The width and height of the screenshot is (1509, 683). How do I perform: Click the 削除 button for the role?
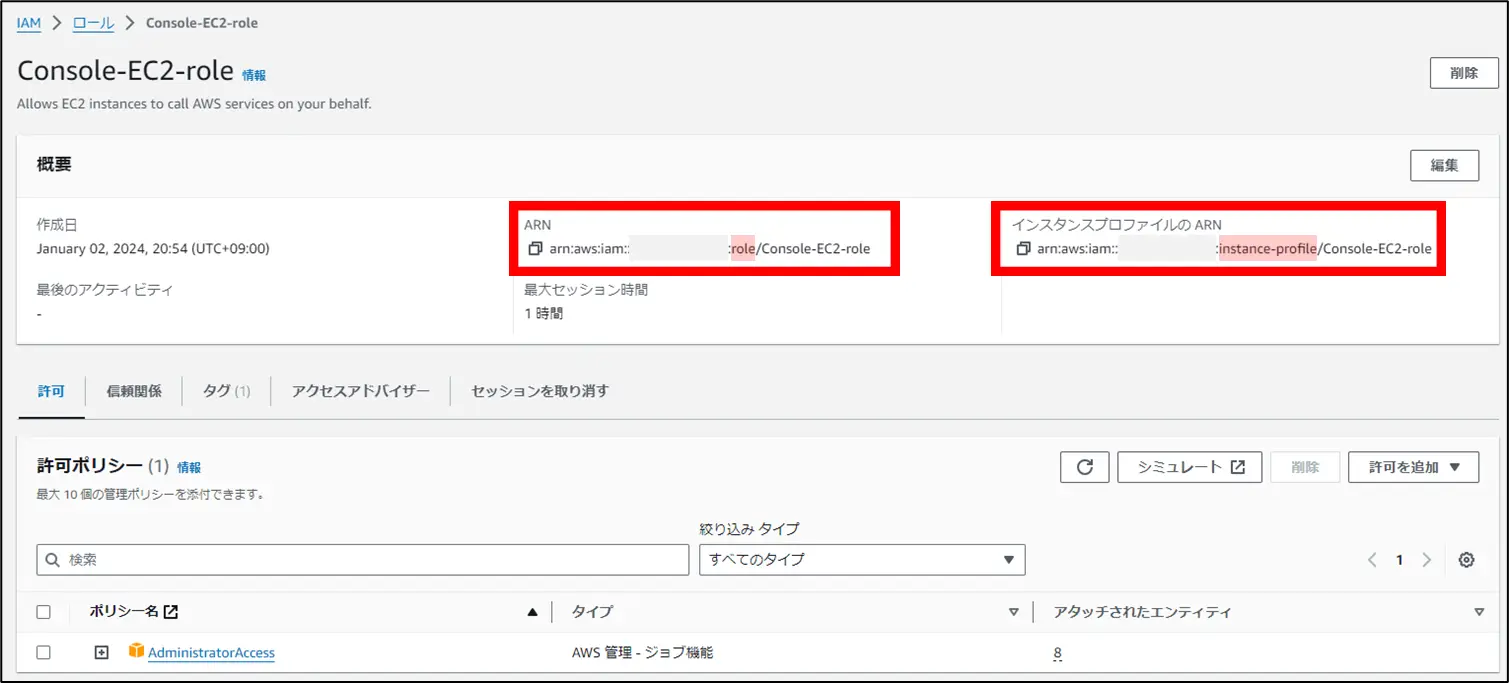coord(1464,73)
